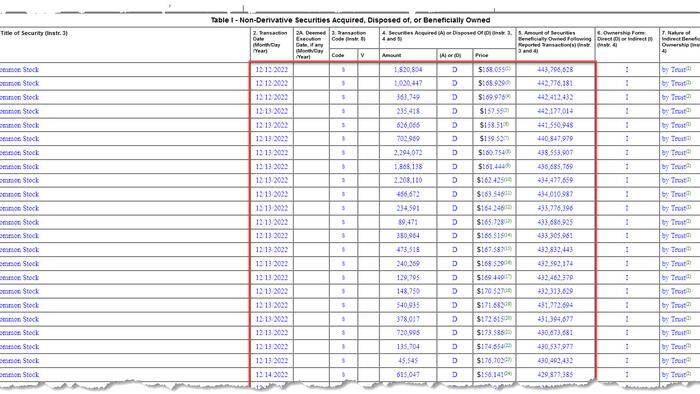700x394 pixels.
Task: Click the 12/14/2022 transaction date
Action: coord(271,375)
